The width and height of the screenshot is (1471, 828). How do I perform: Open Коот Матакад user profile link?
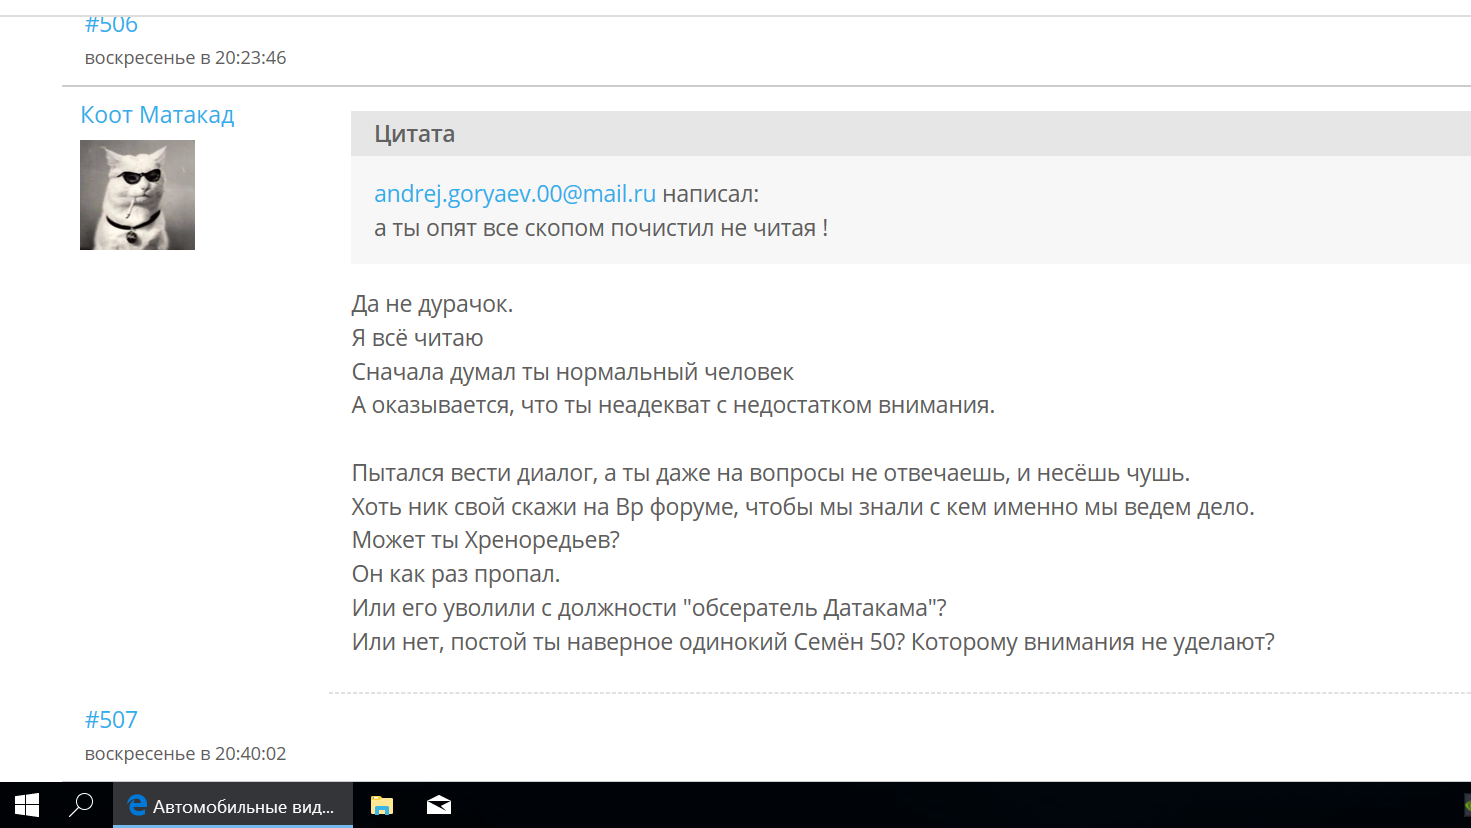157,115
